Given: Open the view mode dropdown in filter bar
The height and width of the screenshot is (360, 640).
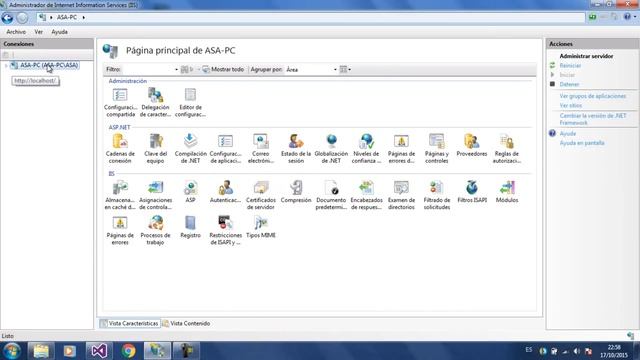Looking at the screenshot, I should tap(345, 69).
